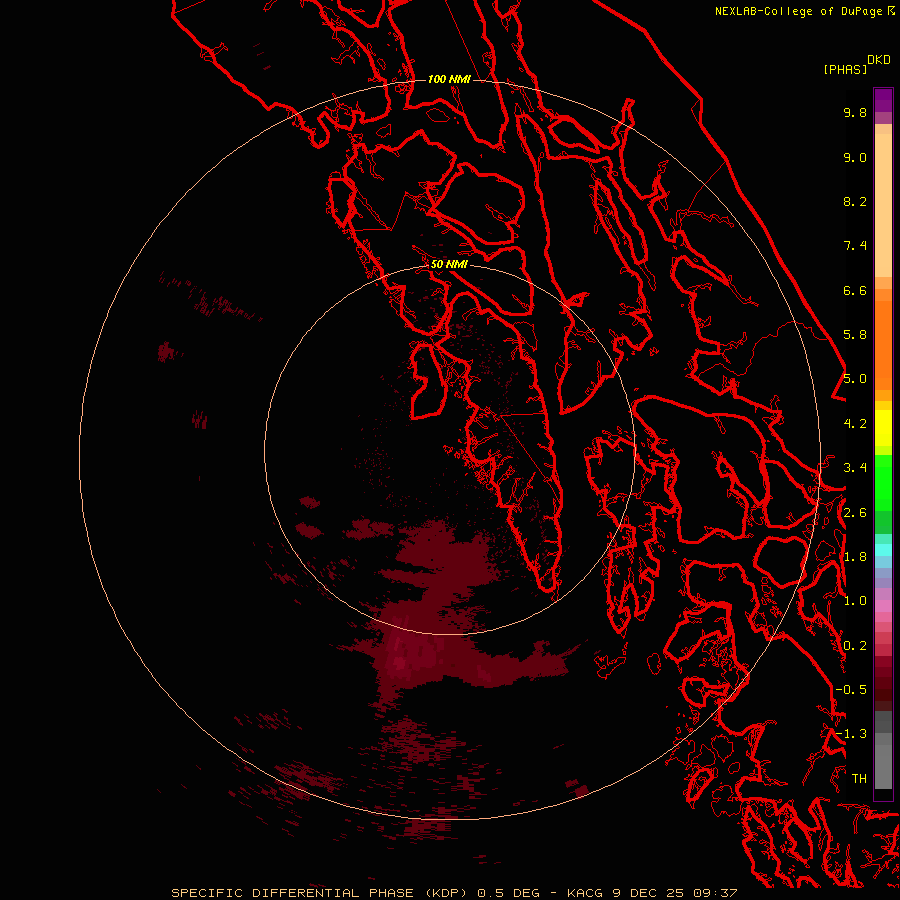Click the 1.0 color scale value

(x=855, y=601)
